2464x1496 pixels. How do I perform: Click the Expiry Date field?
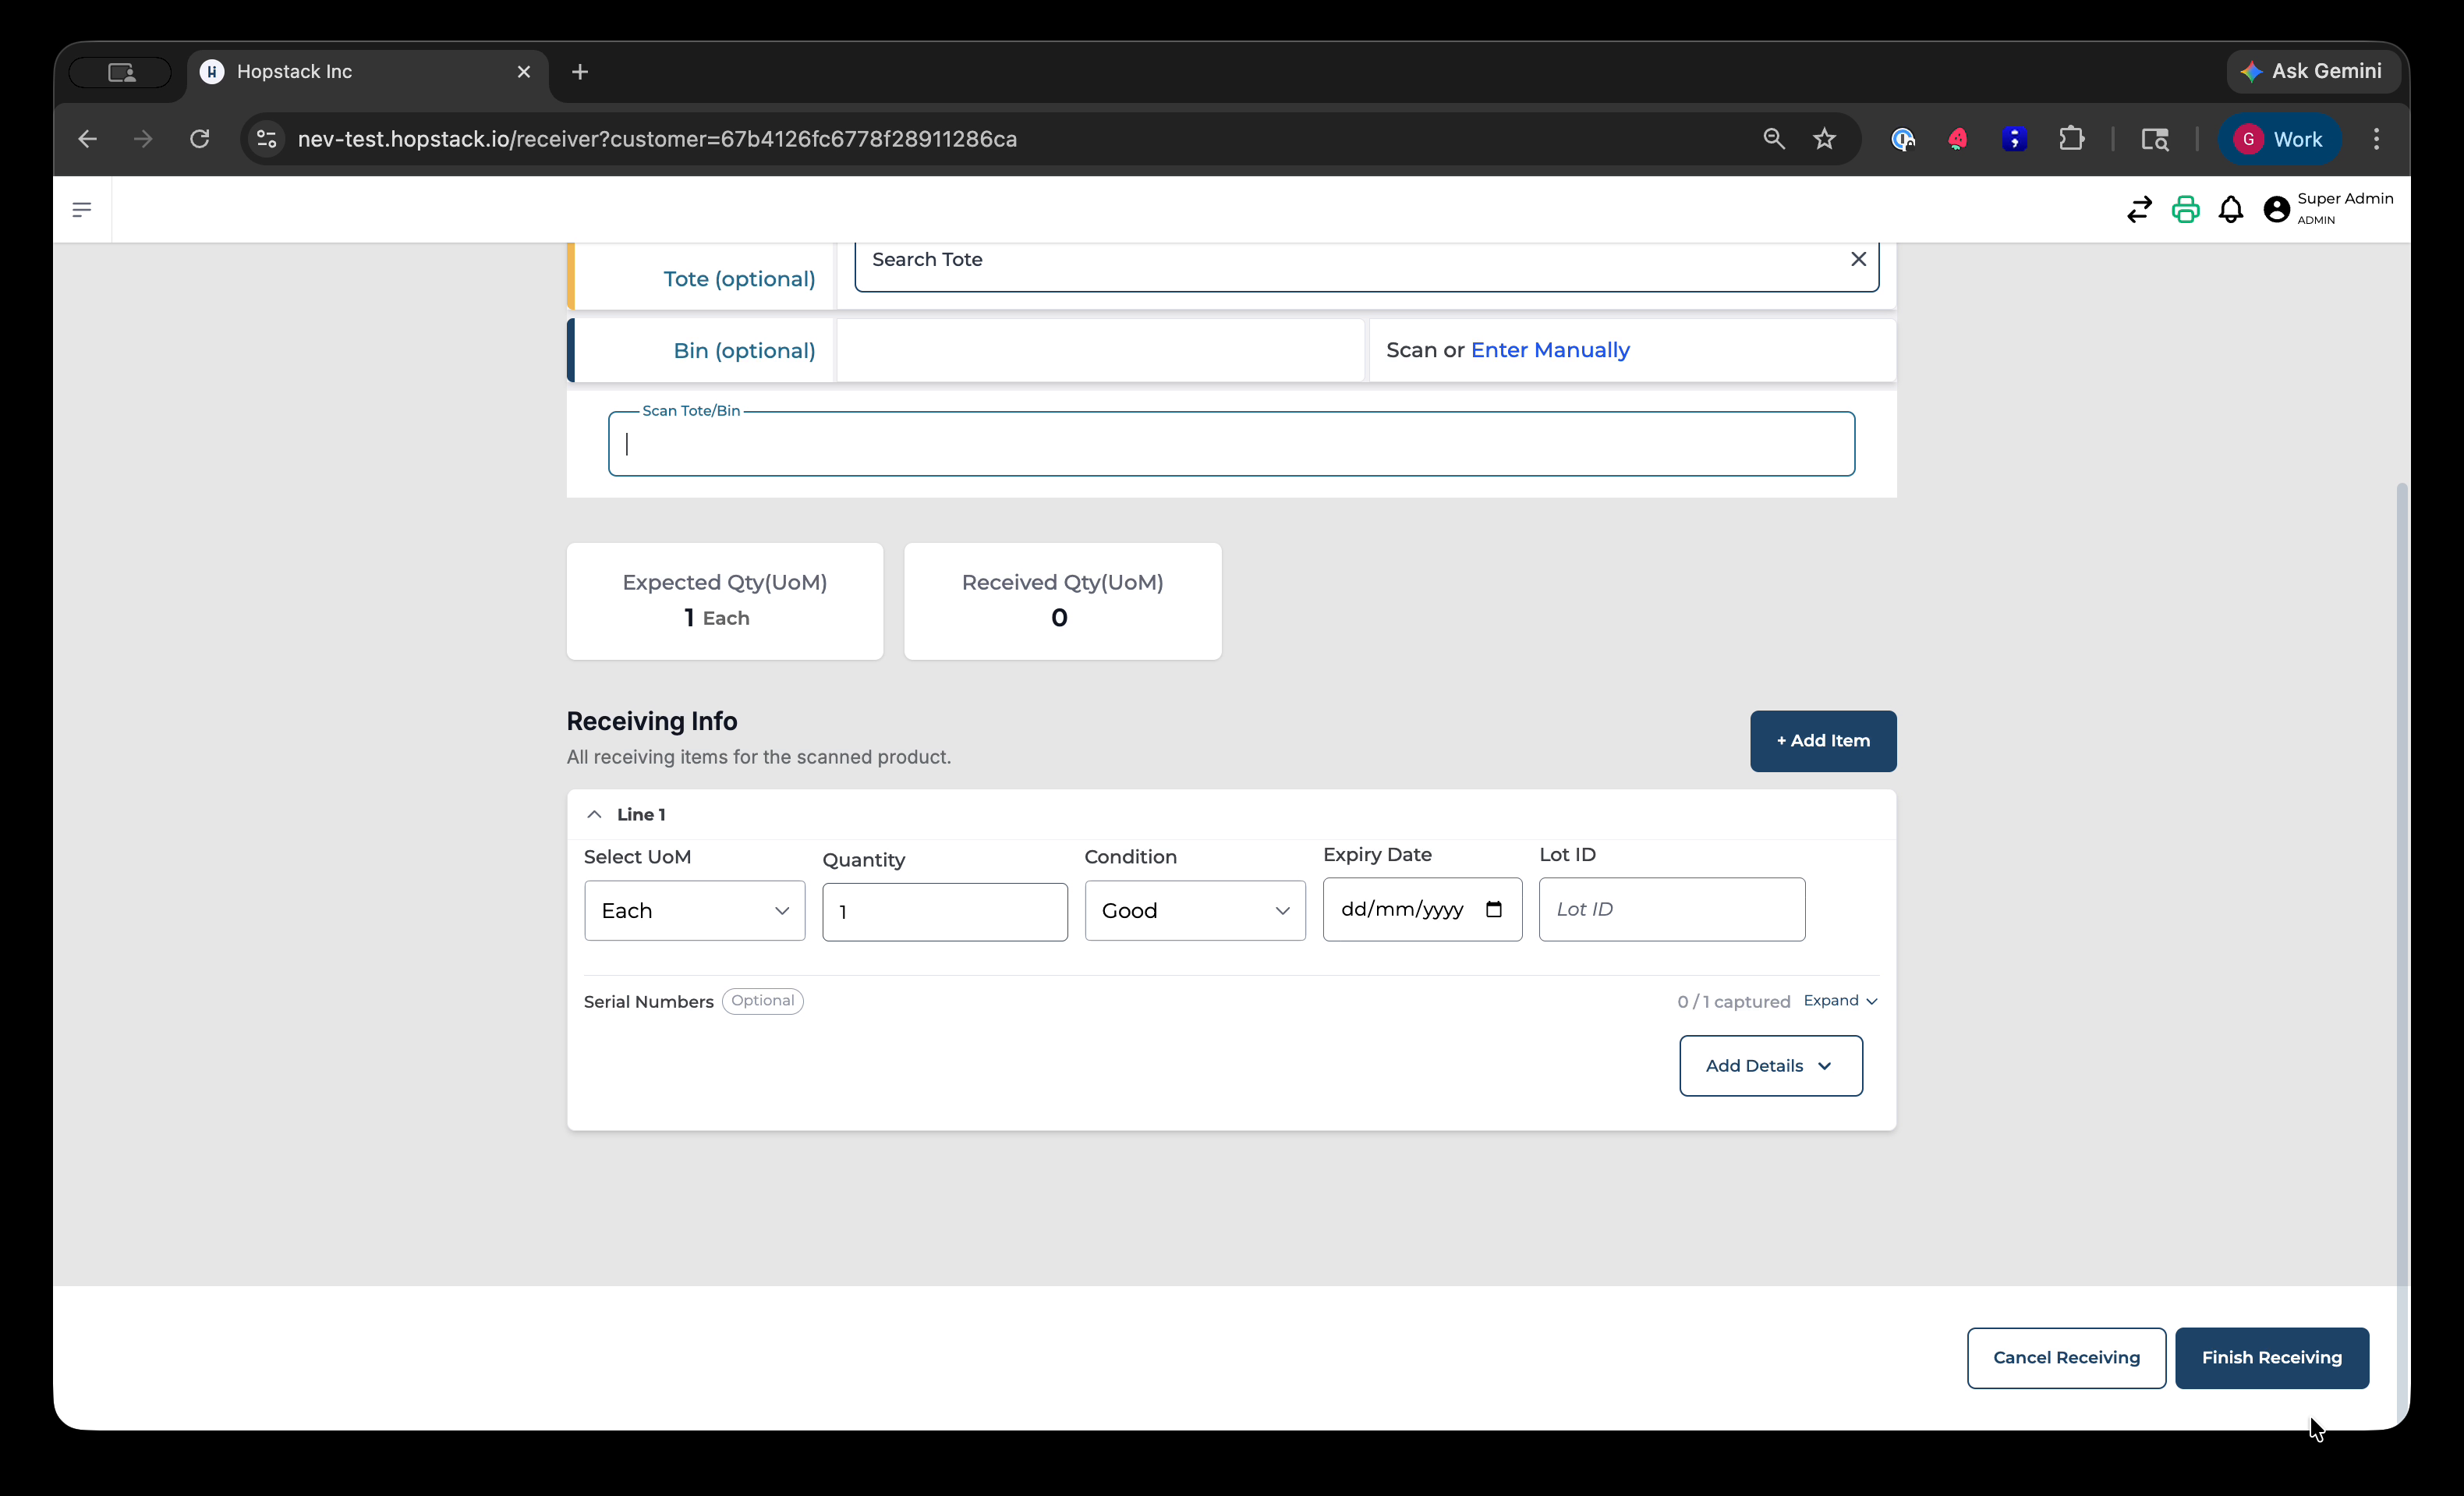click(x=1422, y=909)
